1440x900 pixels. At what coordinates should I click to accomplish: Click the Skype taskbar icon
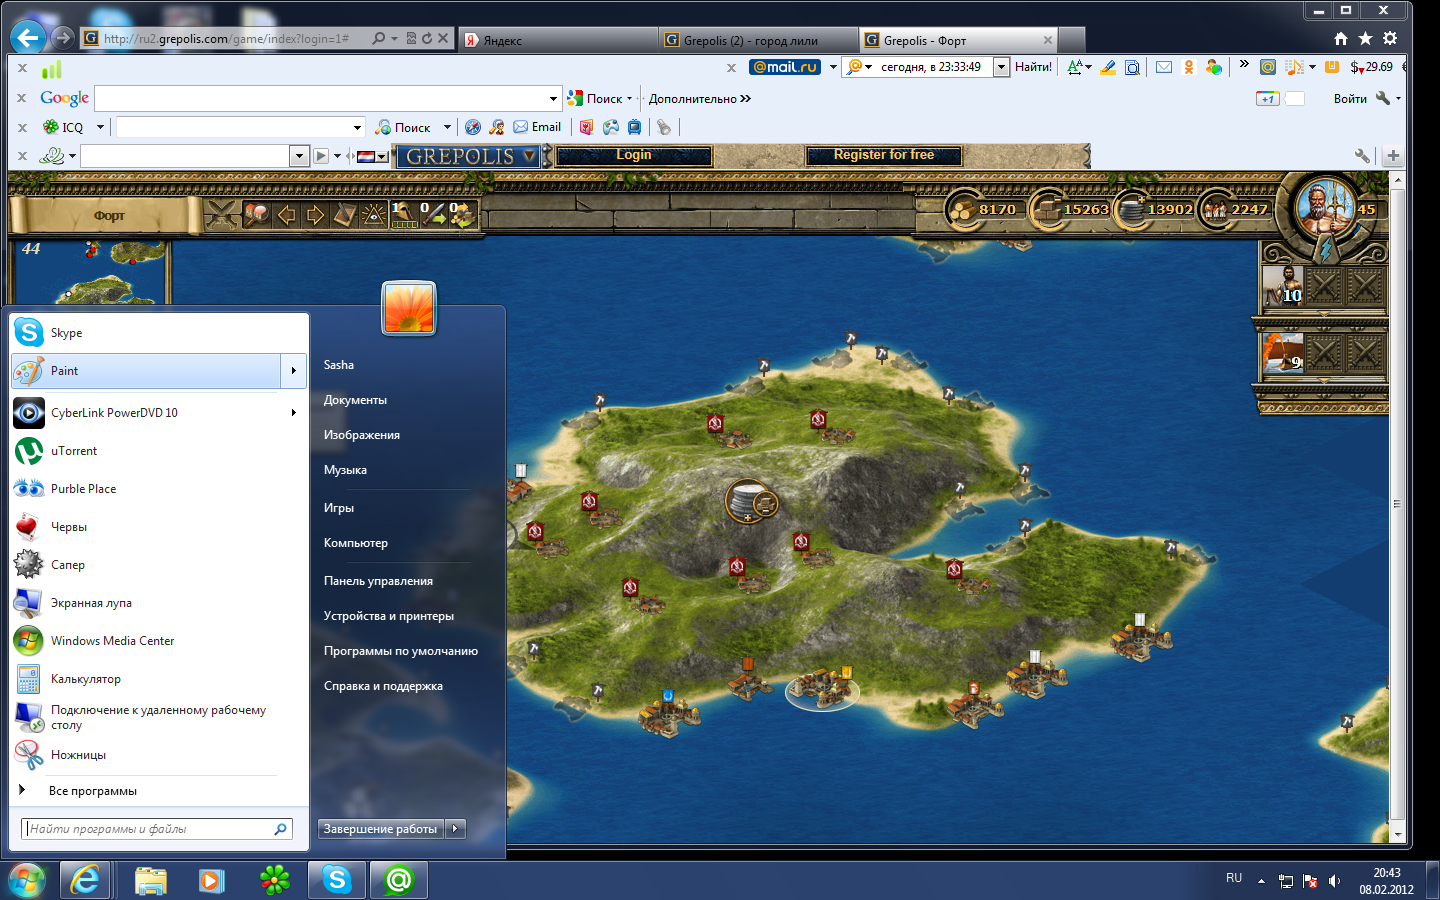click(337, 880)
